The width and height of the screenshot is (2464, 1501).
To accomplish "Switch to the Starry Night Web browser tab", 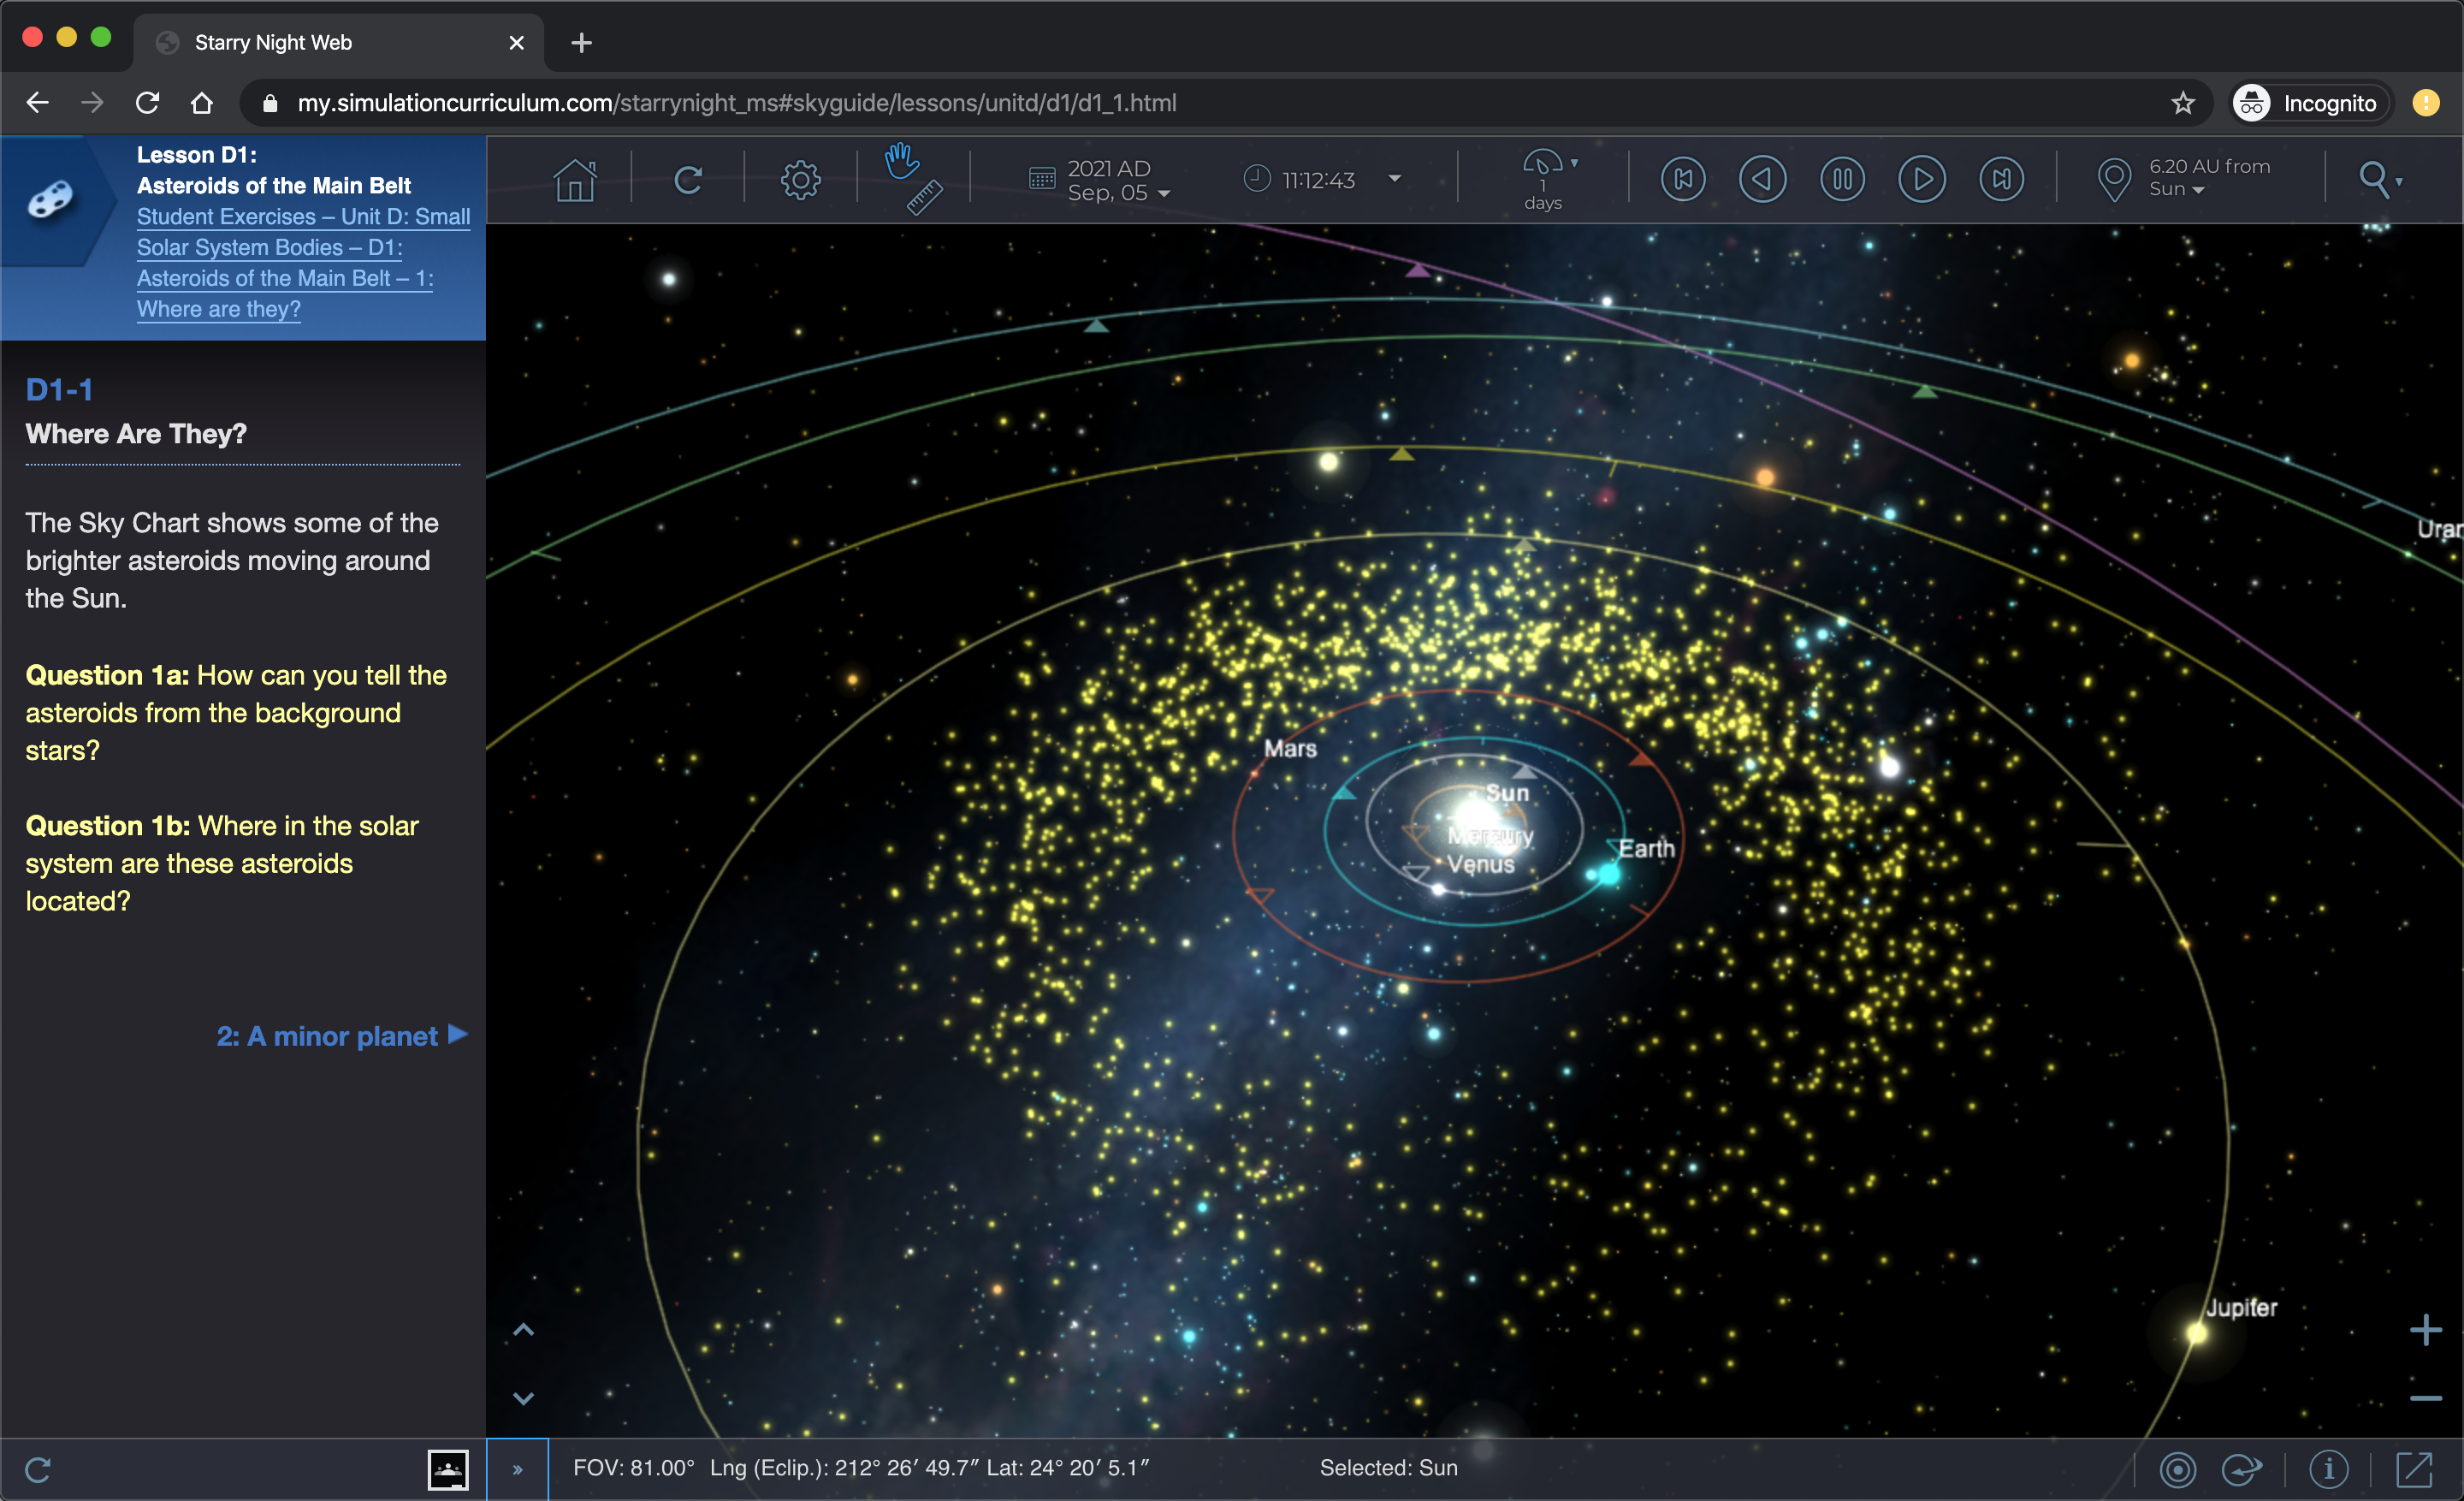I will click(x=272, y=42).
